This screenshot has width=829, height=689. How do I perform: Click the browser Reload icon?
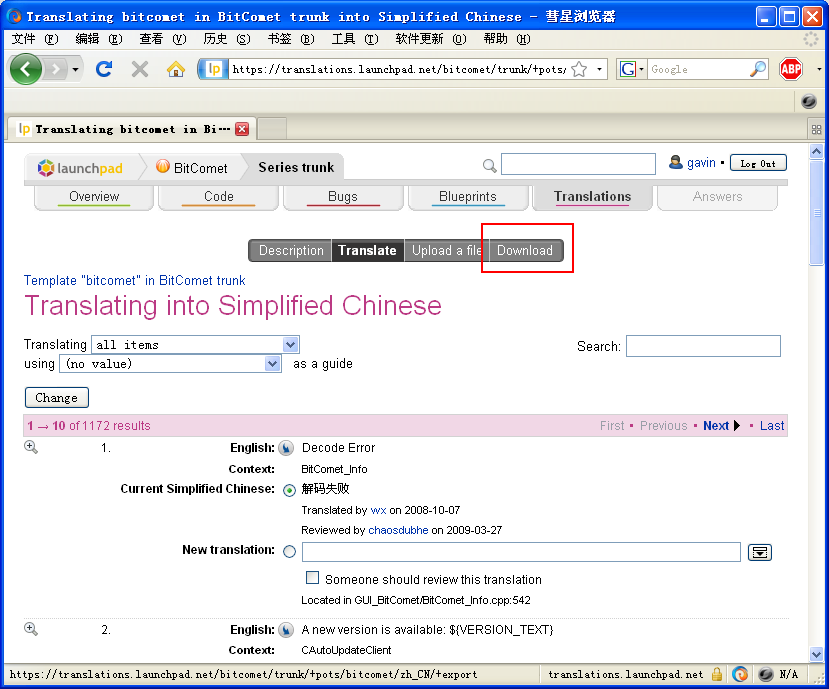coord(104,69)
